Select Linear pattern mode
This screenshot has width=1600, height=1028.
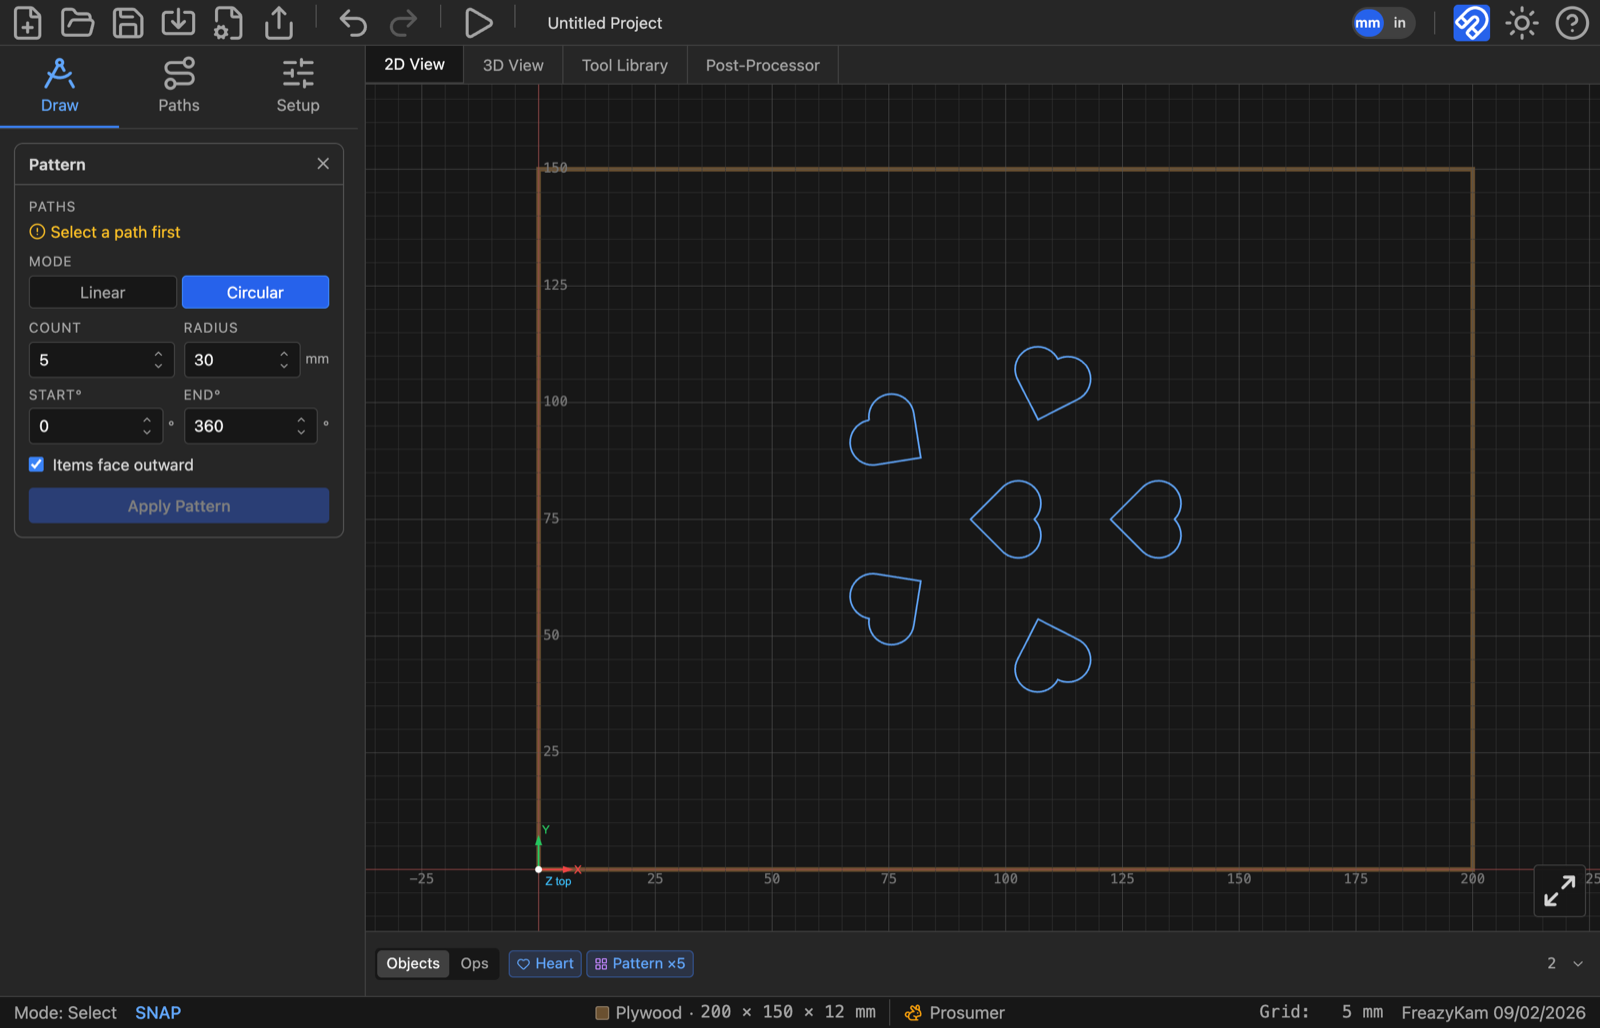(103, 292)
